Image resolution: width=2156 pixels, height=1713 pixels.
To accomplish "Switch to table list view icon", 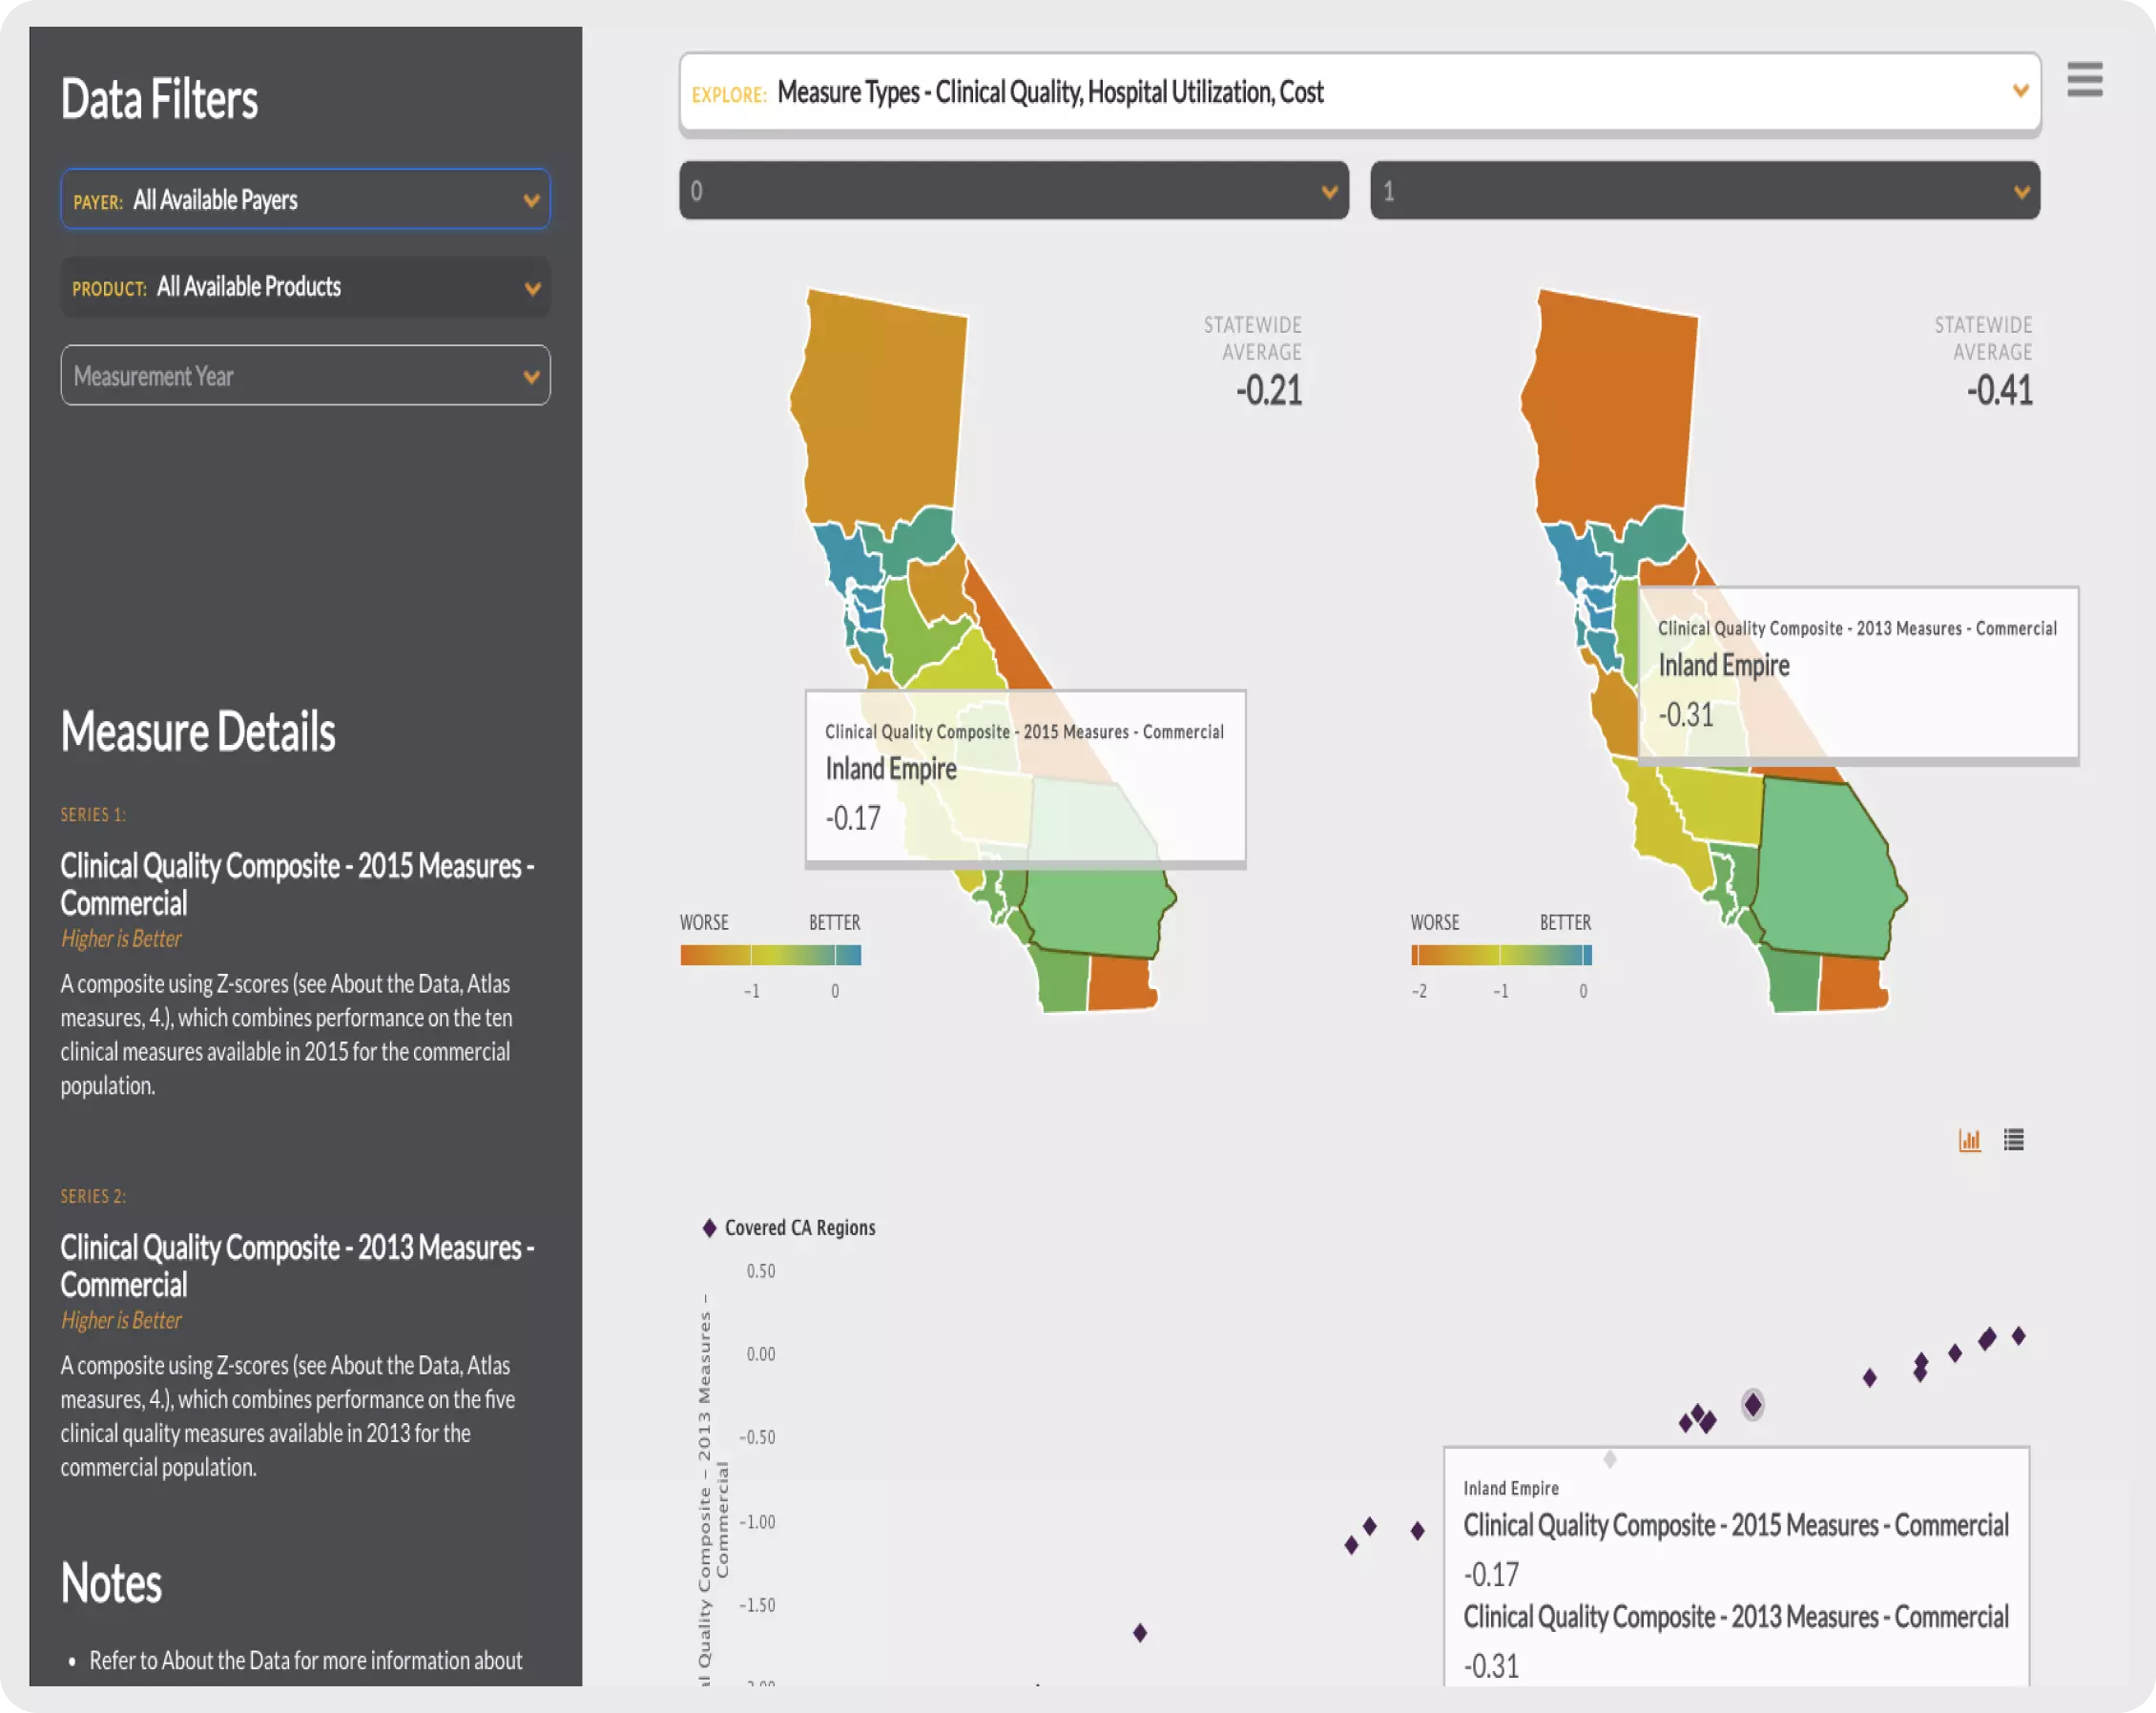I will (2013, 1140).
